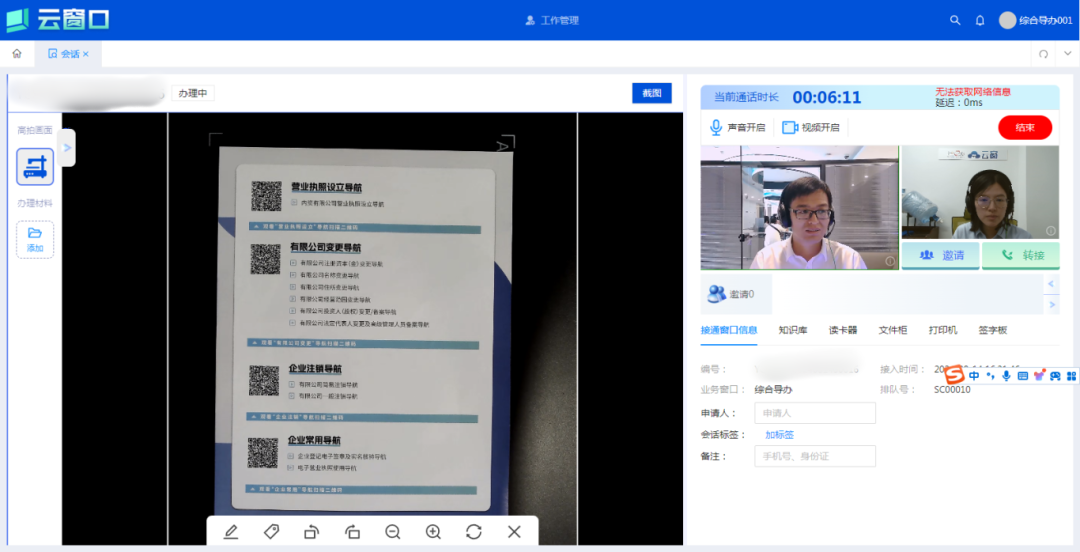Focus the 申请人 input field
Viewport: 1080px width, 552px height.
pos(815,413)
